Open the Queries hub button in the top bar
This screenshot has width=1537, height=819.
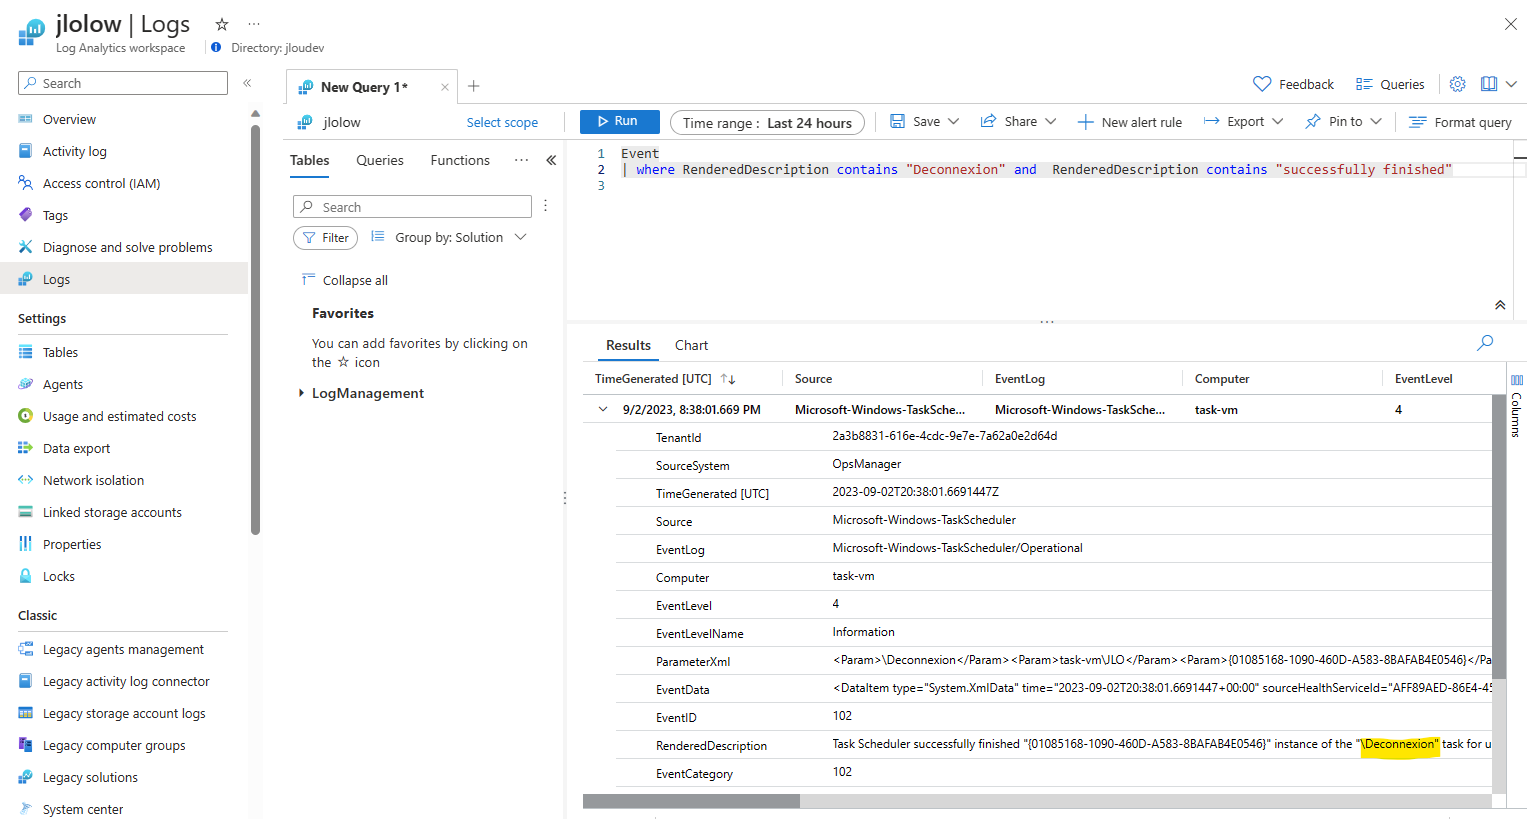coord(1390,84)
